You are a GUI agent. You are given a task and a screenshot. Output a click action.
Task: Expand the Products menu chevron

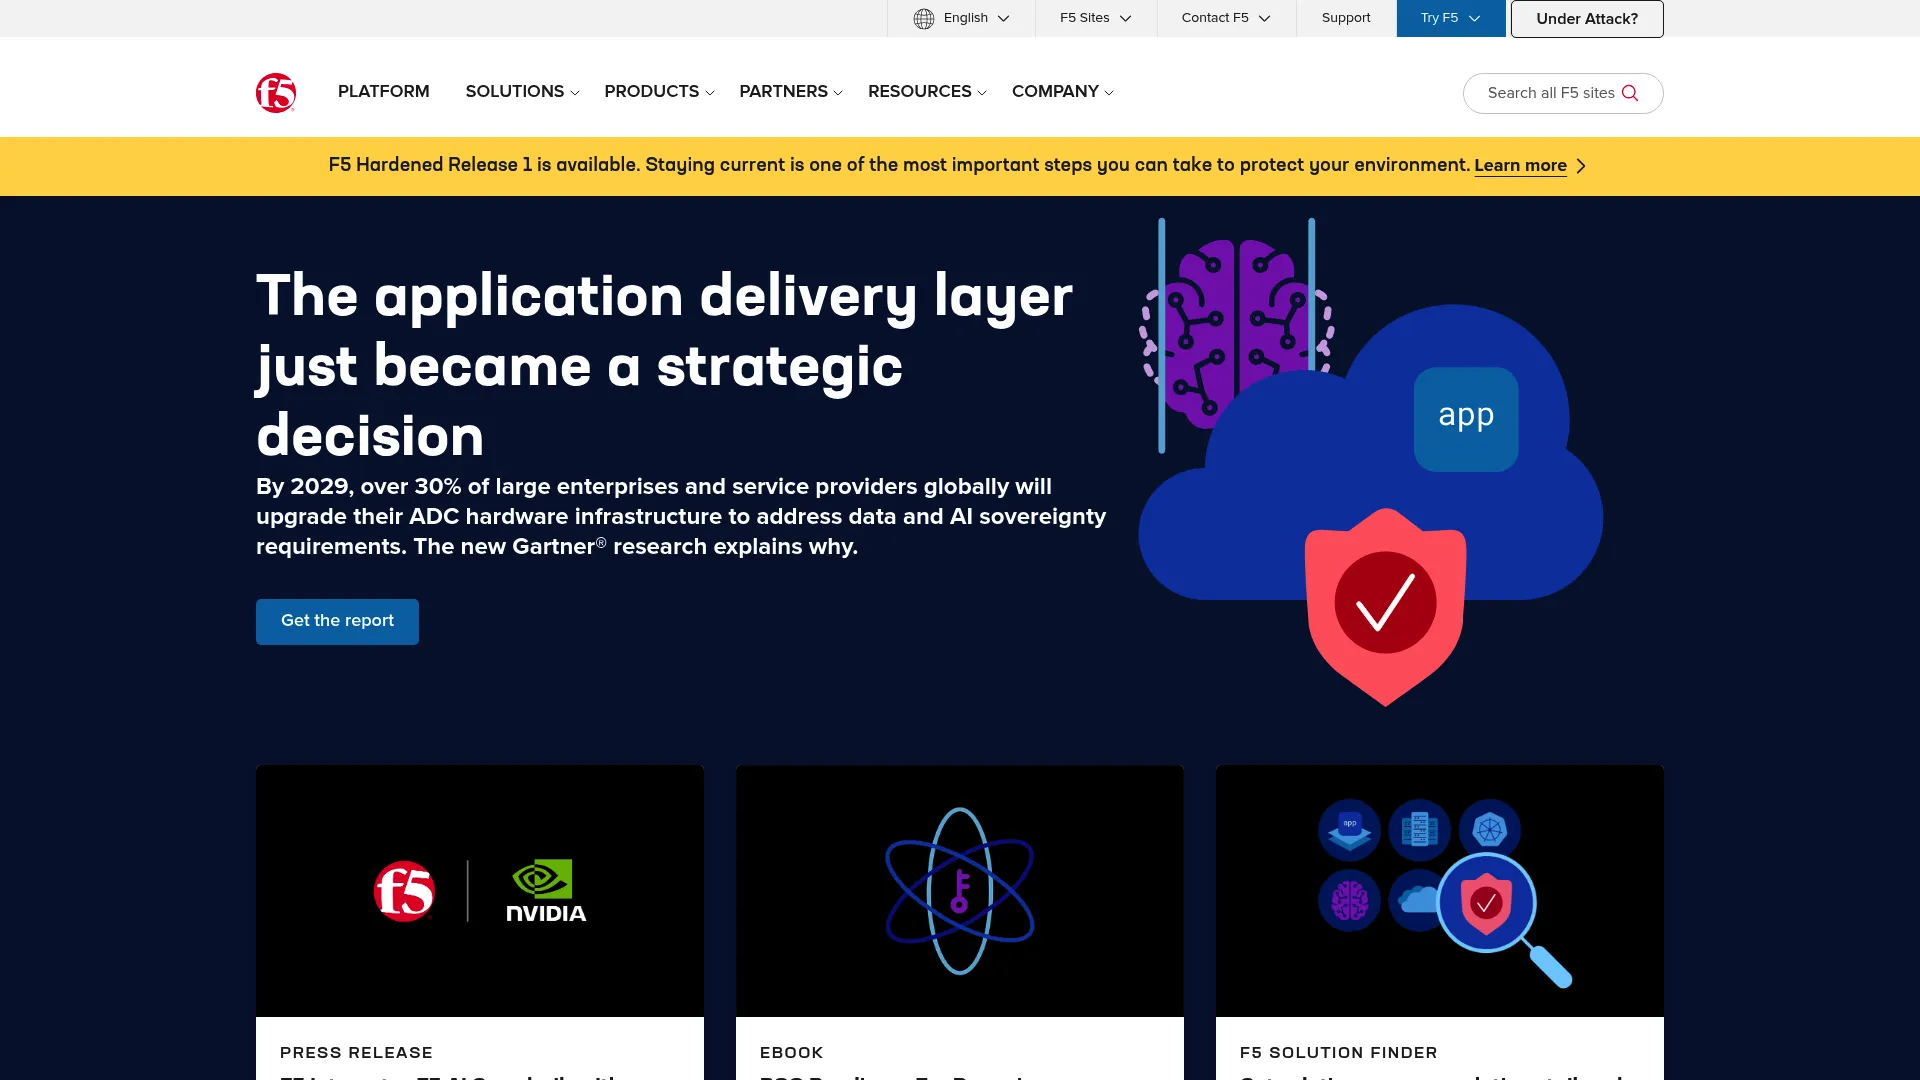[710, 93]
